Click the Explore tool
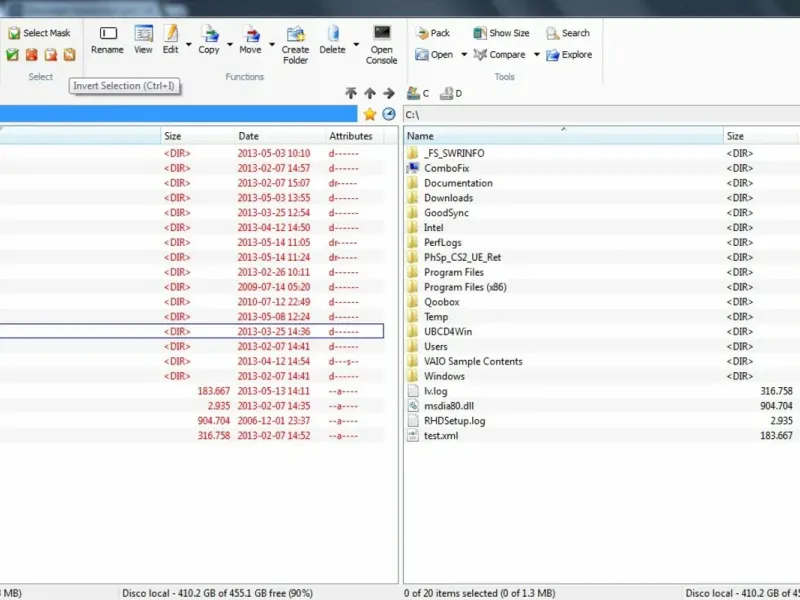 tap(569, 55)
